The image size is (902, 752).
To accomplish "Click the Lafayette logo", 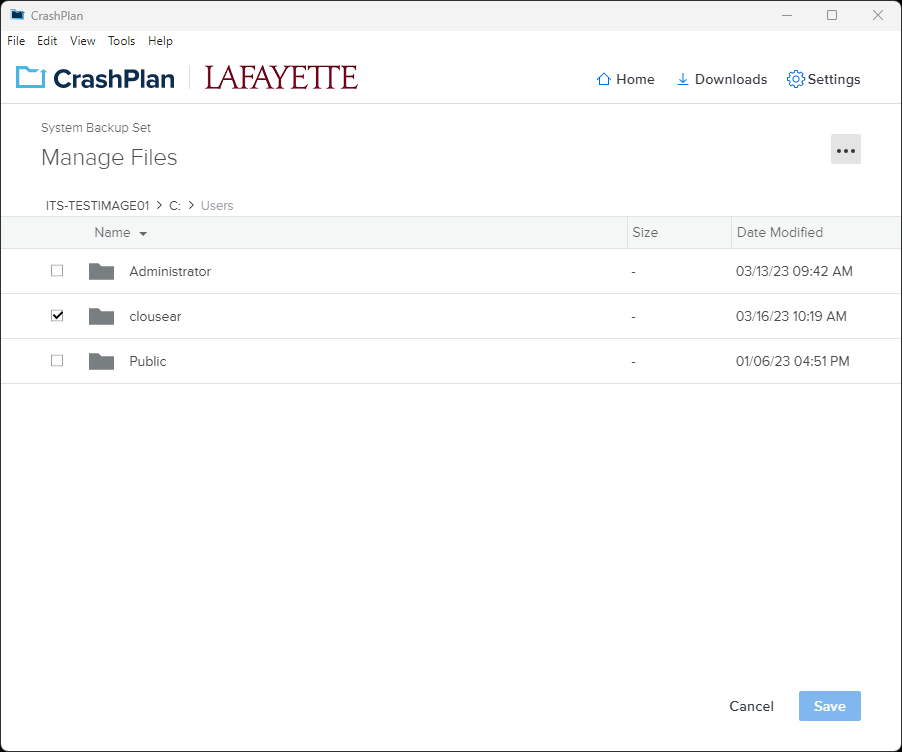I will point(281,77).
